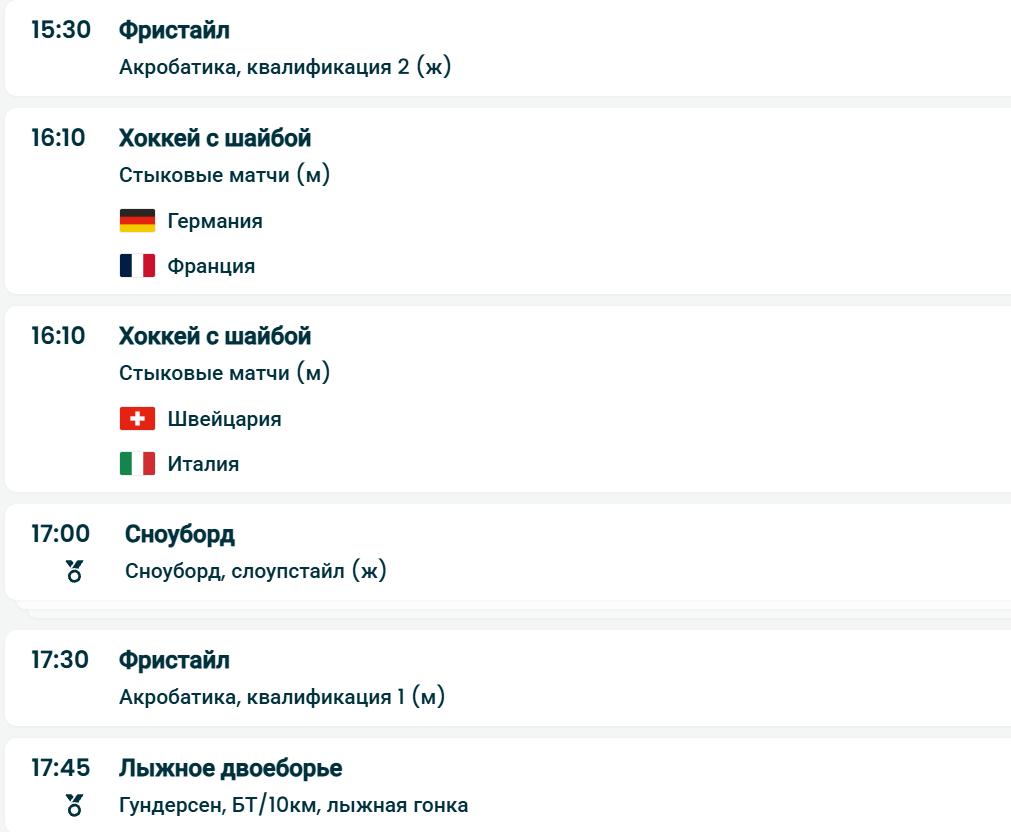Open the bold Сноуборд event heading
The width and height of the screenshot is (1011, 832).
pos(180,535)
